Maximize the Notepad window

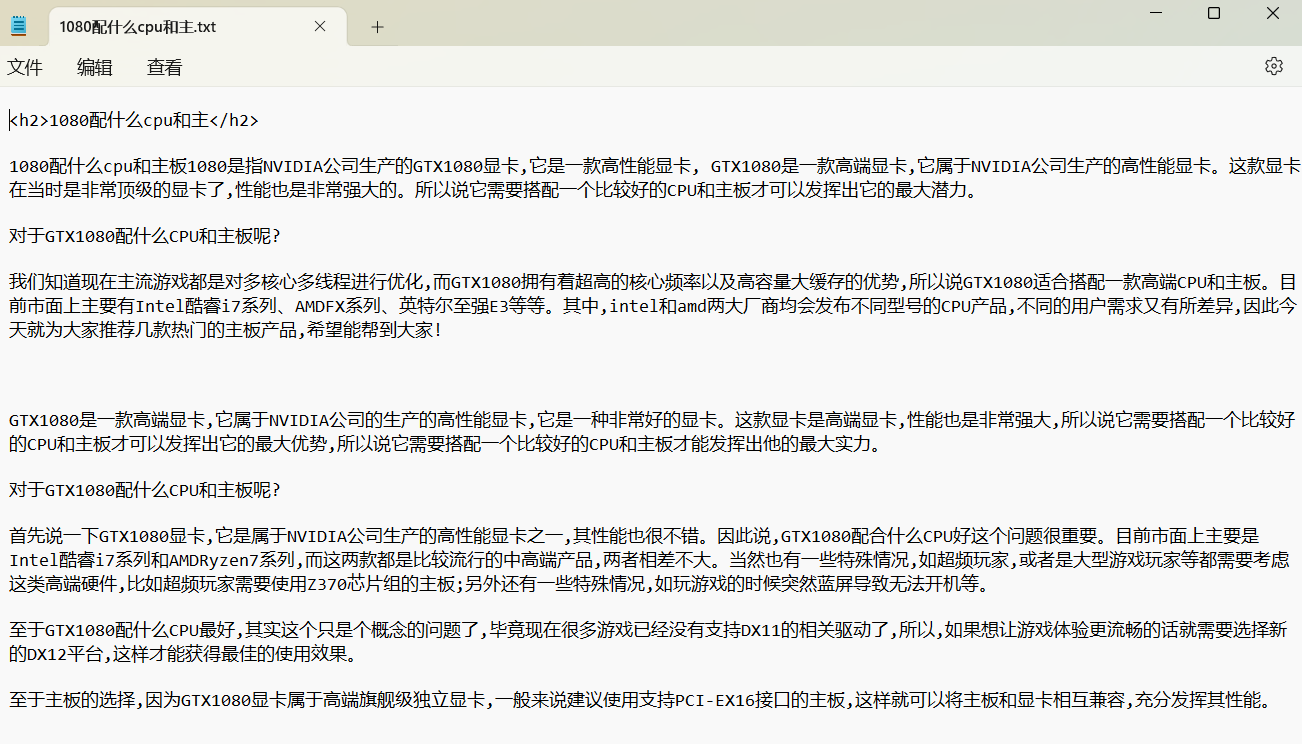[x=1214, y=13]
